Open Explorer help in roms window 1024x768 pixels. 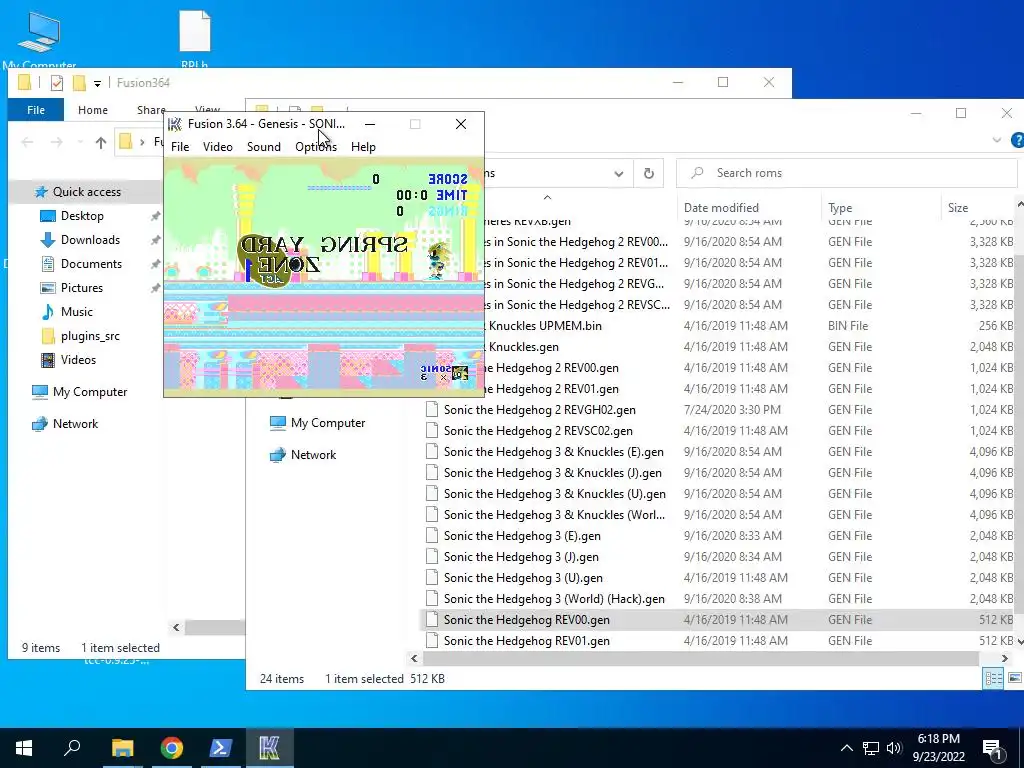[x=1017, y=140]
